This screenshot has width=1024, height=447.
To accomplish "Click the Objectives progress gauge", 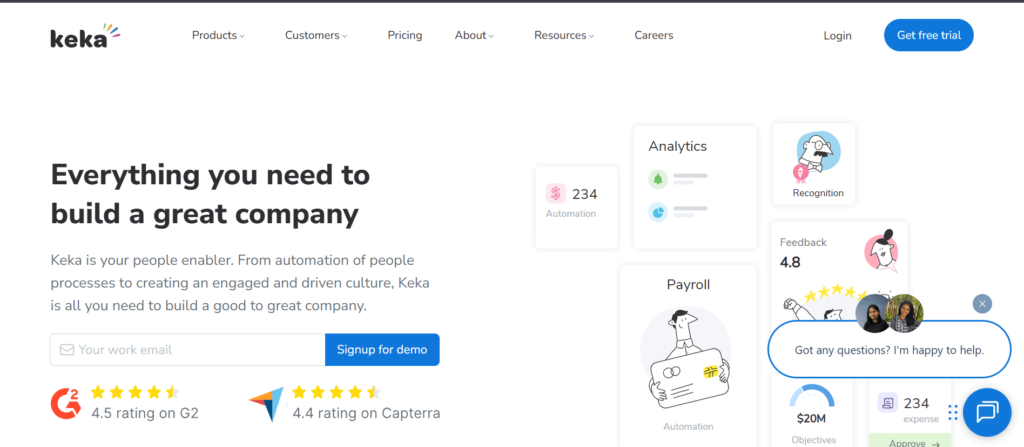I will point(811,398).
